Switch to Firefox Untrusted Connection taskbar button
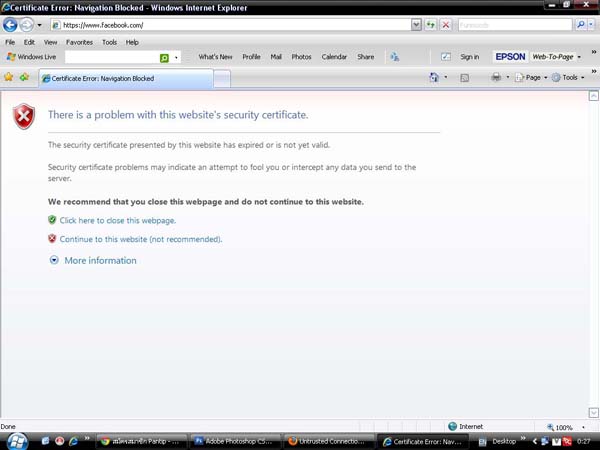Screen dimensions: 600x450 [329, 441]
